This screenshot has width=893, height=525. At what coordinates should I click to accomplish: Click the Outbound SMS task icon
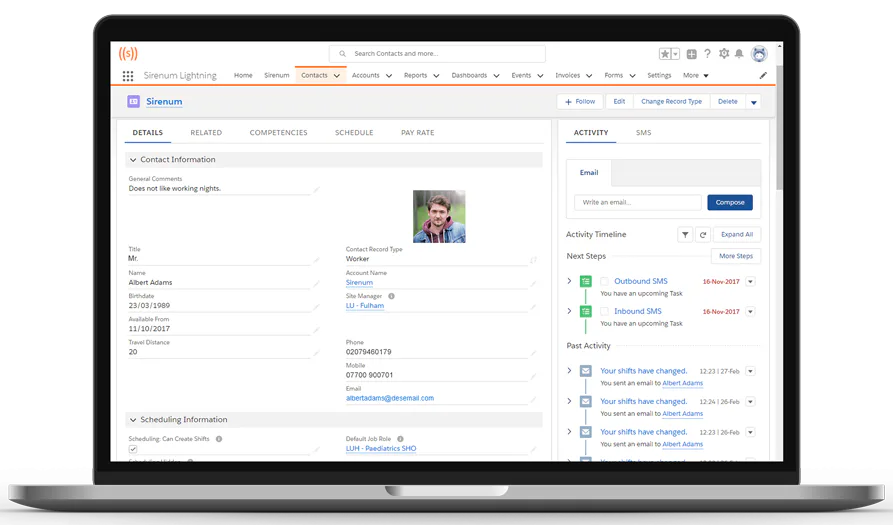pos(585,281)
